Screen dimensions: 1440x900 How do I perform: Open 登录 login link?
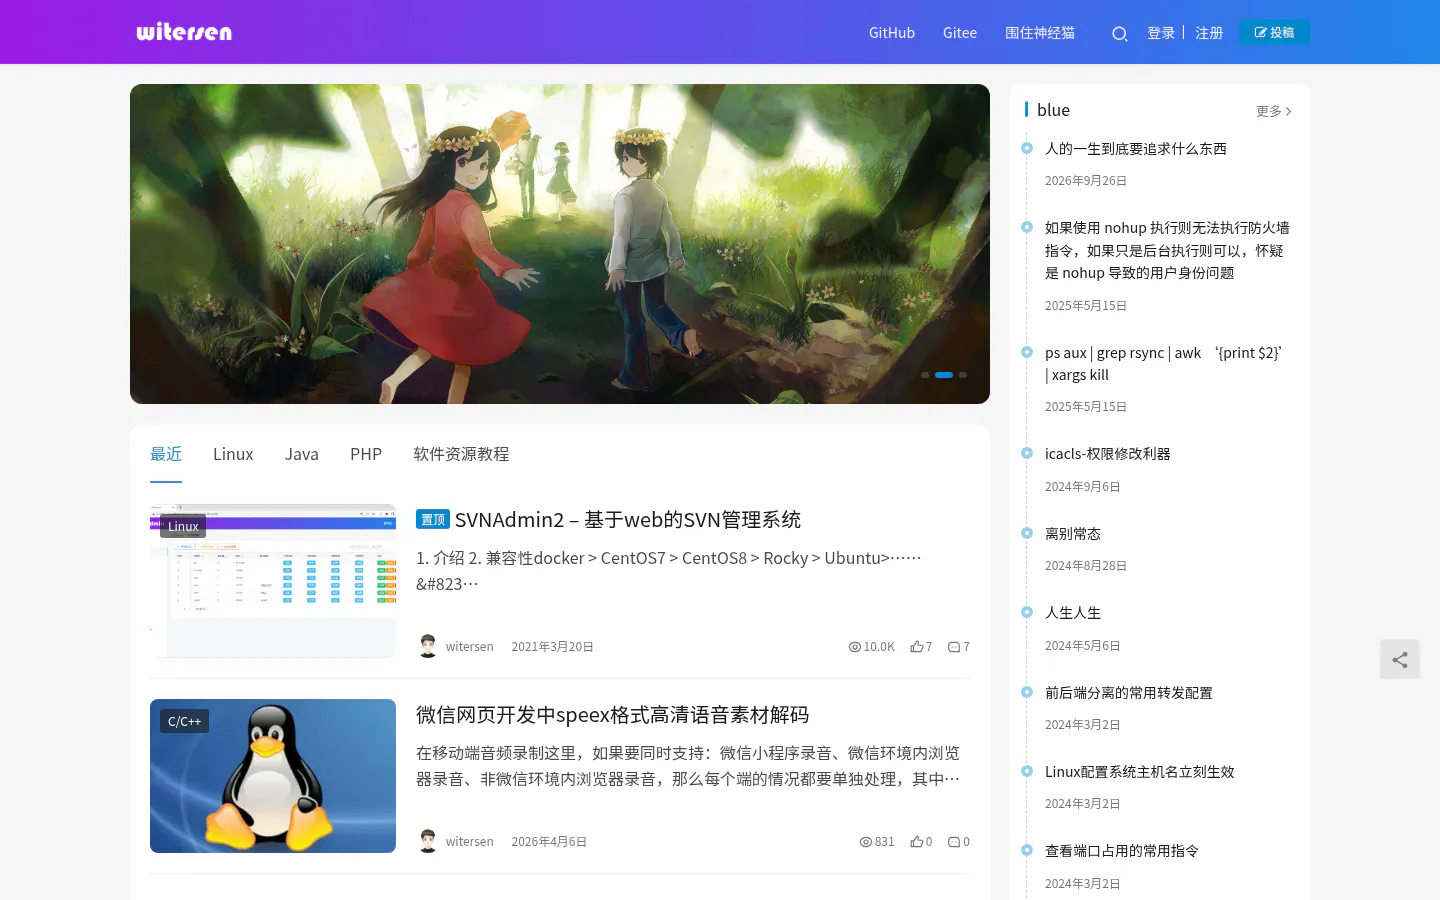(1161, 33)
